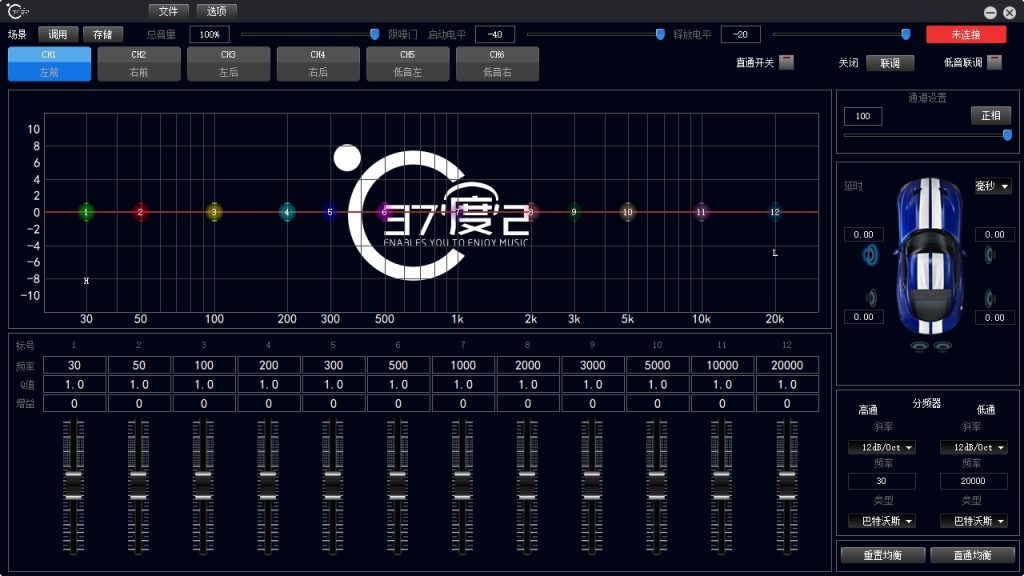Select EQ node 11 at 10k
The image size is (1024, 576).
click(701, 212)
